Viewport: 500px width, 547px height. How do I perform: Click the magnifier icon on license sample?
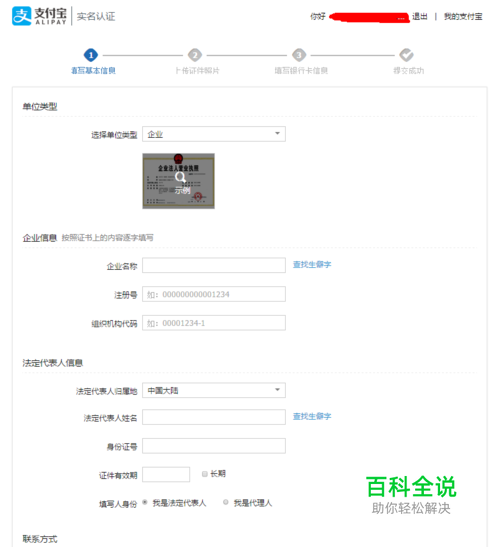180,177
